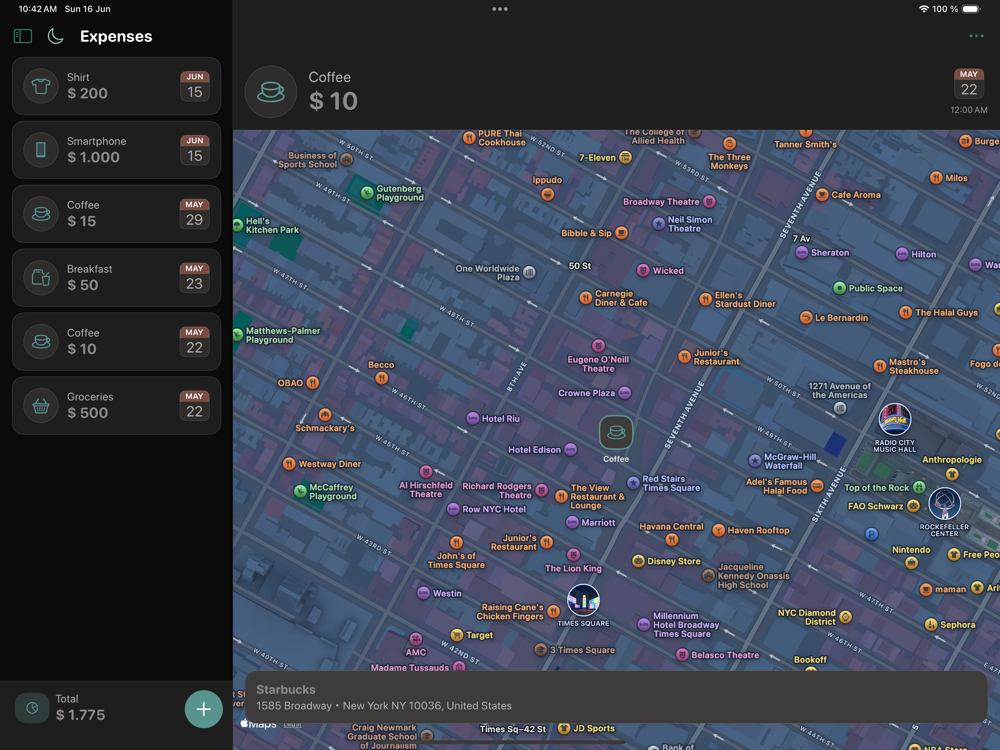Select the Shirt $ 200 expense

click(x=116, y=86)
